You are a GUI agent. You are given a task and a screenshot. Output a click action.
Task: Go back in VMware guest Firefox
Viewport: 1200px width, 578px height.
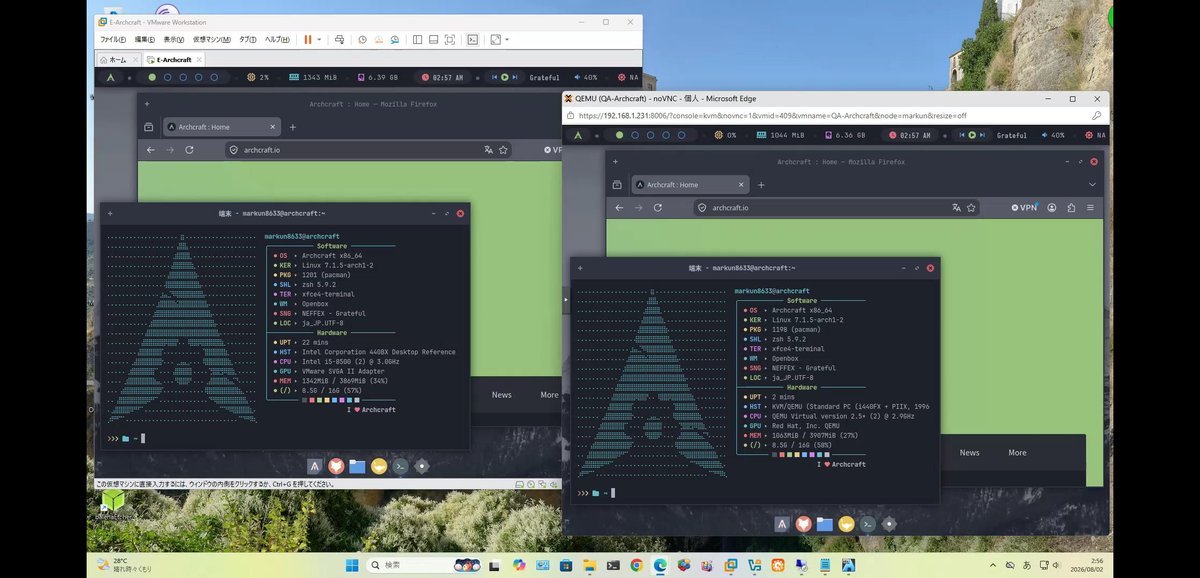coord(151,150)
